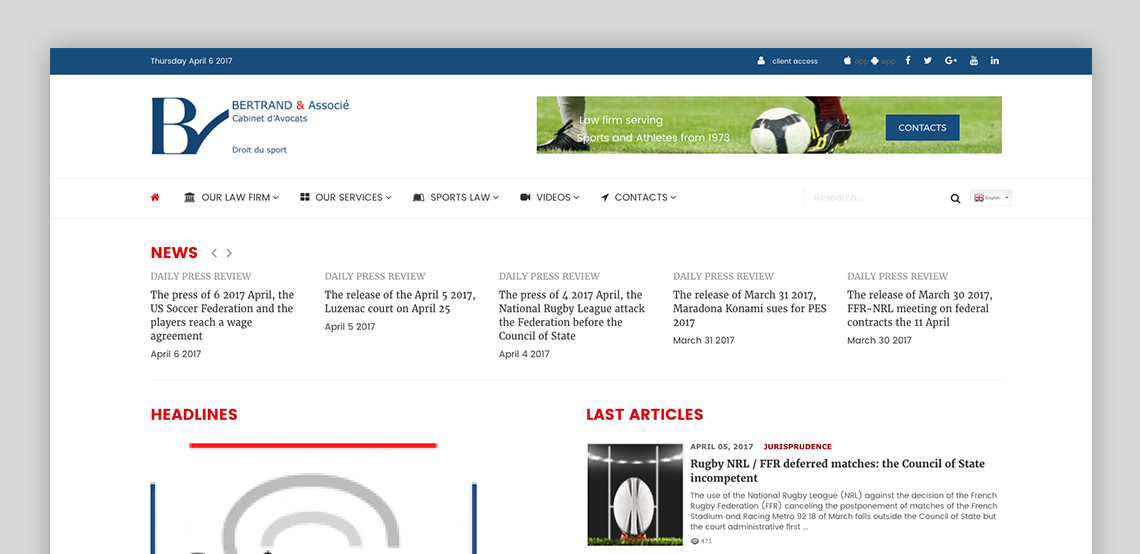Open the YouTube channel icon
This screenshot has width=1140, height=554.
[974, 60]
